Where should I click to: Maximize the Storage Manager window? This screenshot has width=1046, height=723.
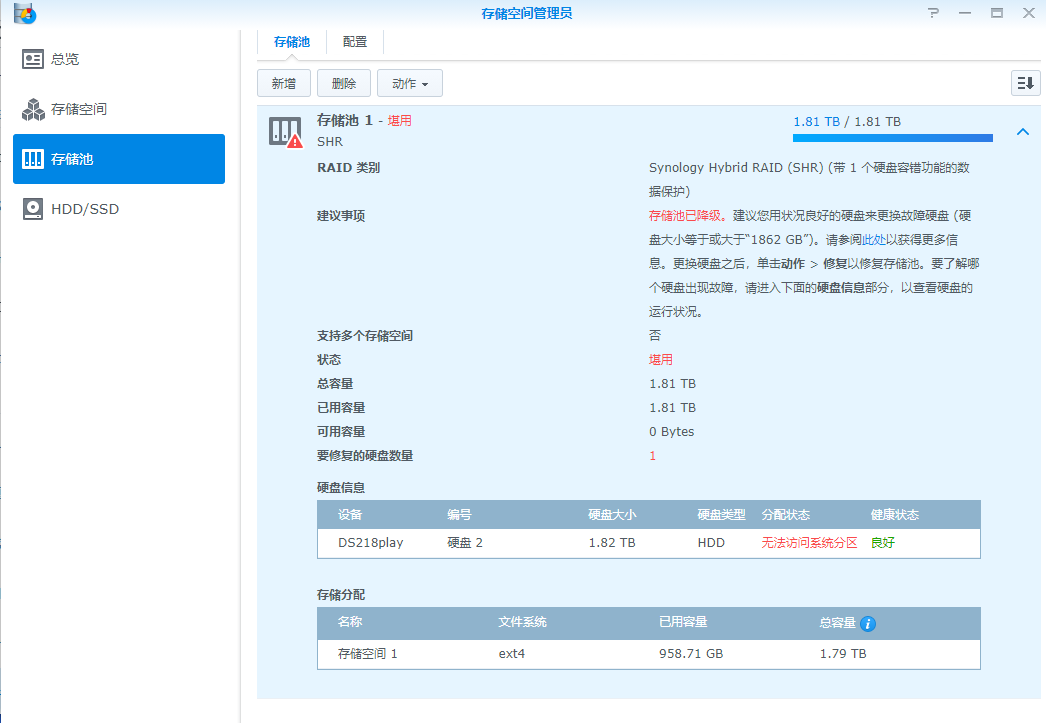(x=997, y=13)
